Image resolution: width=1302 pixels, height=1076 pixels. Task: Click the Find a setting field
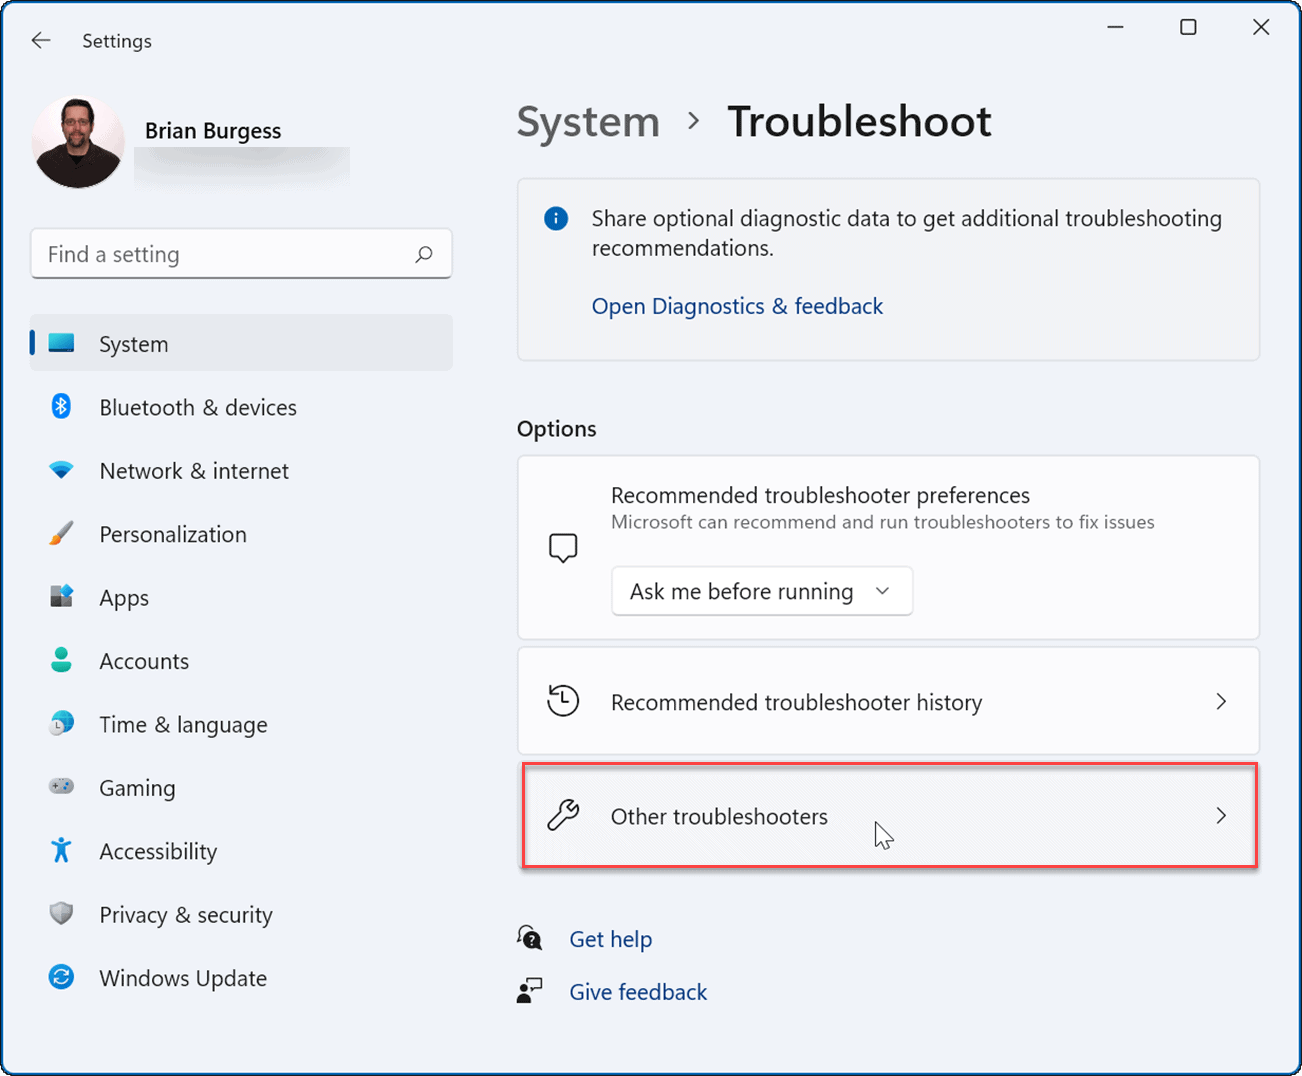point(225,254)
